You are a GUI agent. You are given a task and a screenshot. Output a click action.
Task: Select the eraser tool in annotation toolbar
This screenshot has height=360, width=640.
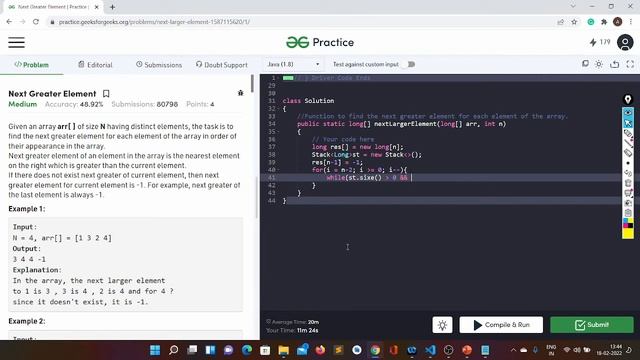[x=628, y=153]
